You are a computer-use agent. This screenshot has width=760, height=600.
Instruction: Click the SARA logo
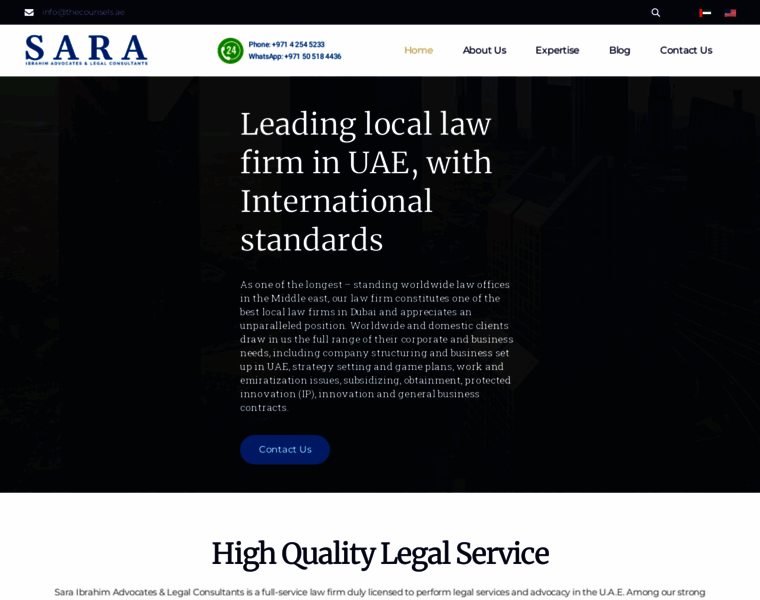point(86,50)
